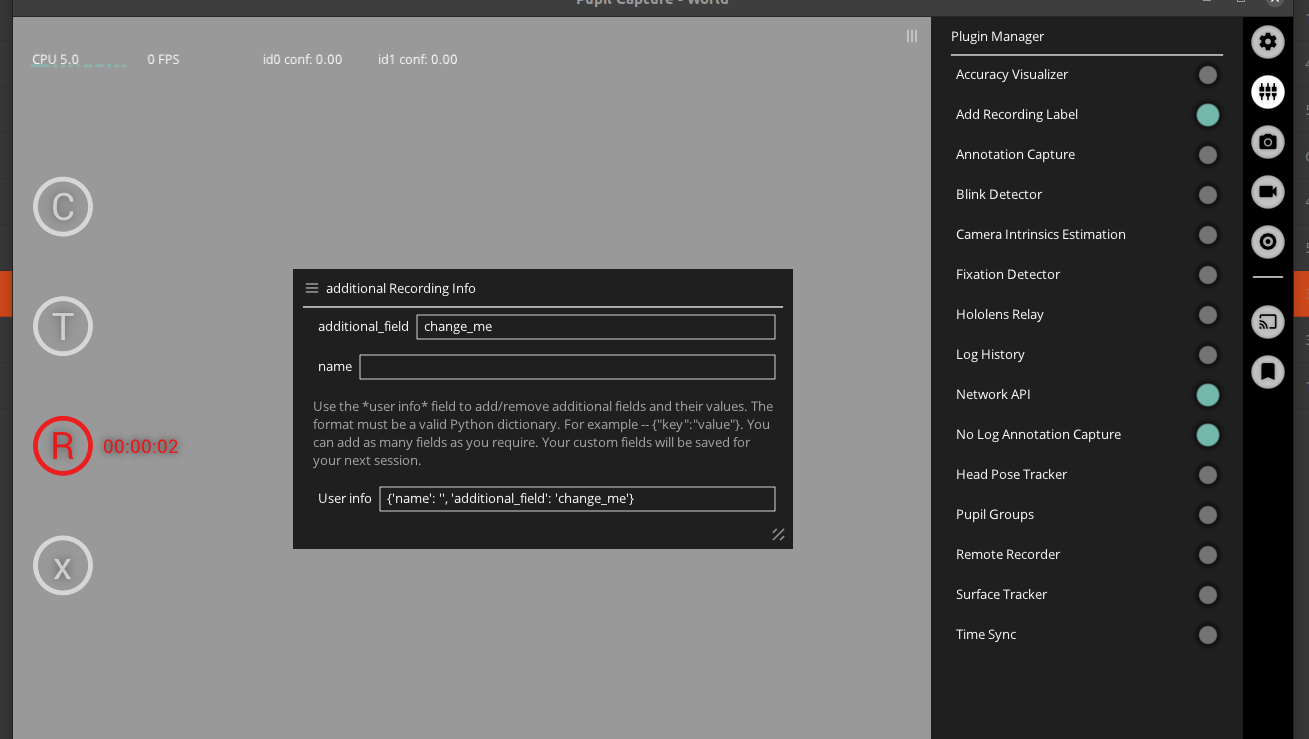
Task: Click the empty name input field
Action: pyautogui.click(x=567, y=367)
